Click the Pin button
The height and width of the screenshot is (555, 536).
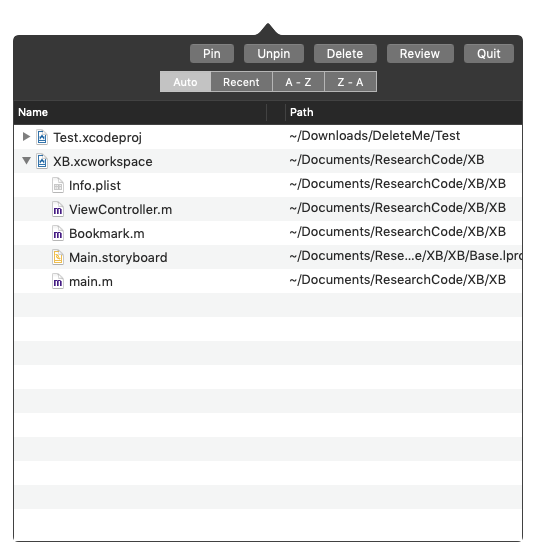tap(212, 53)
